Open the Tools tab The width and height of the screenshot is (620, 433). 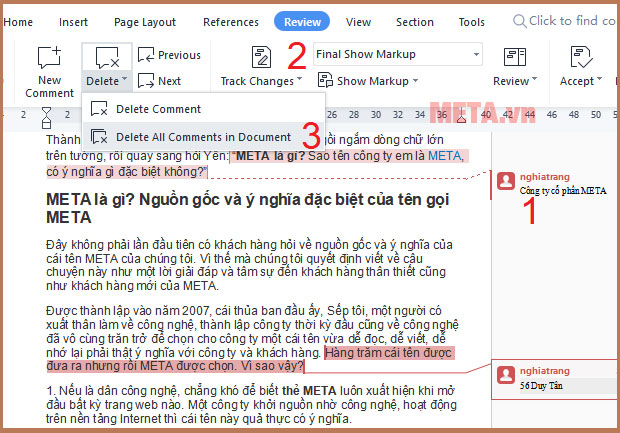point(471,22)
